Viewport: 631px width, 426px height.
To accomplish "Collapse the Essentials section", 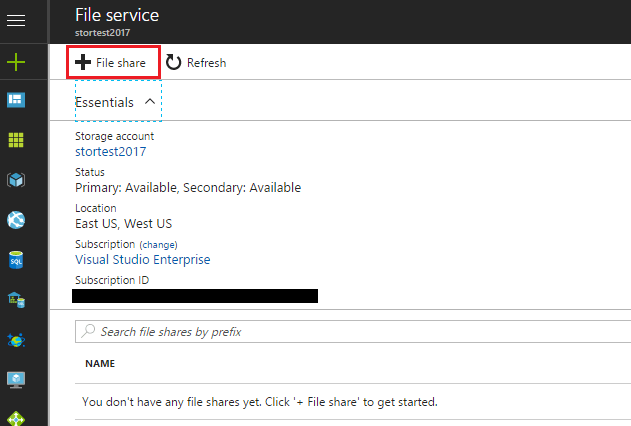I will (x=118, y=101).
